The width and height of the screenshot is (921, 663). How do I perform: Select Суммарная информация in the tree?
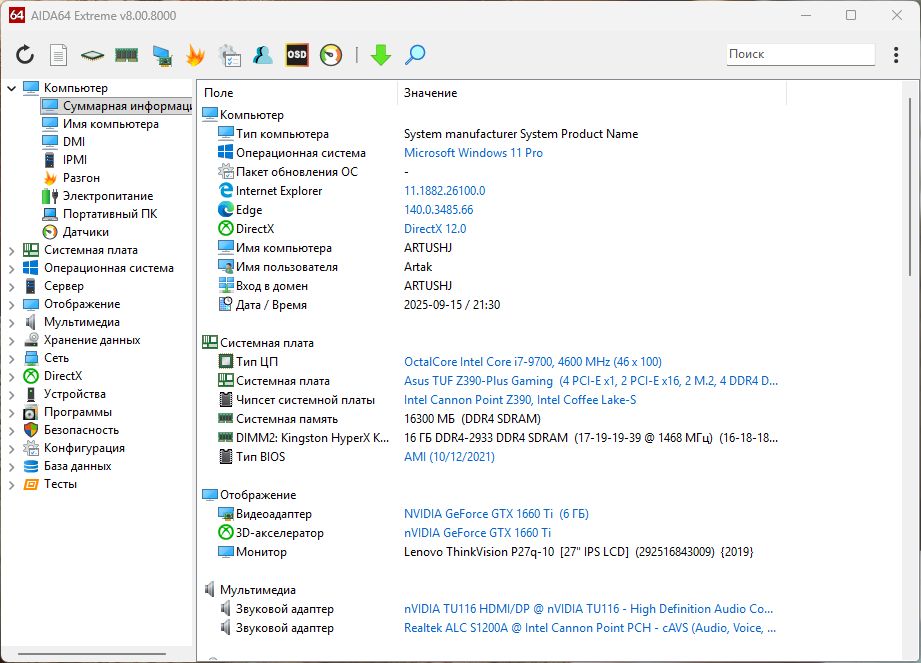(x=116, y=106)
